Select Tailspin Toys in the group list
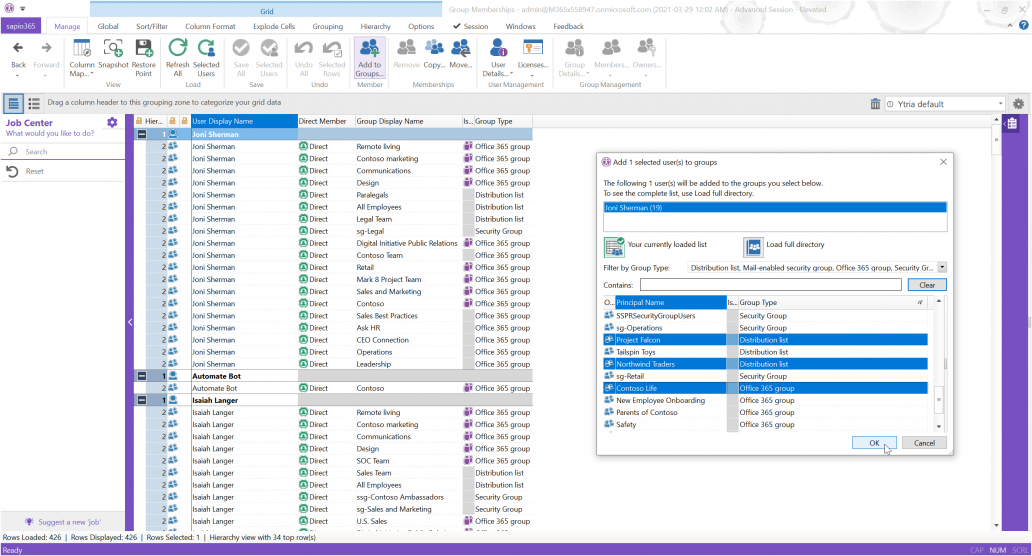This screenshot has height=556, width=1032. (x=765, y=352)
